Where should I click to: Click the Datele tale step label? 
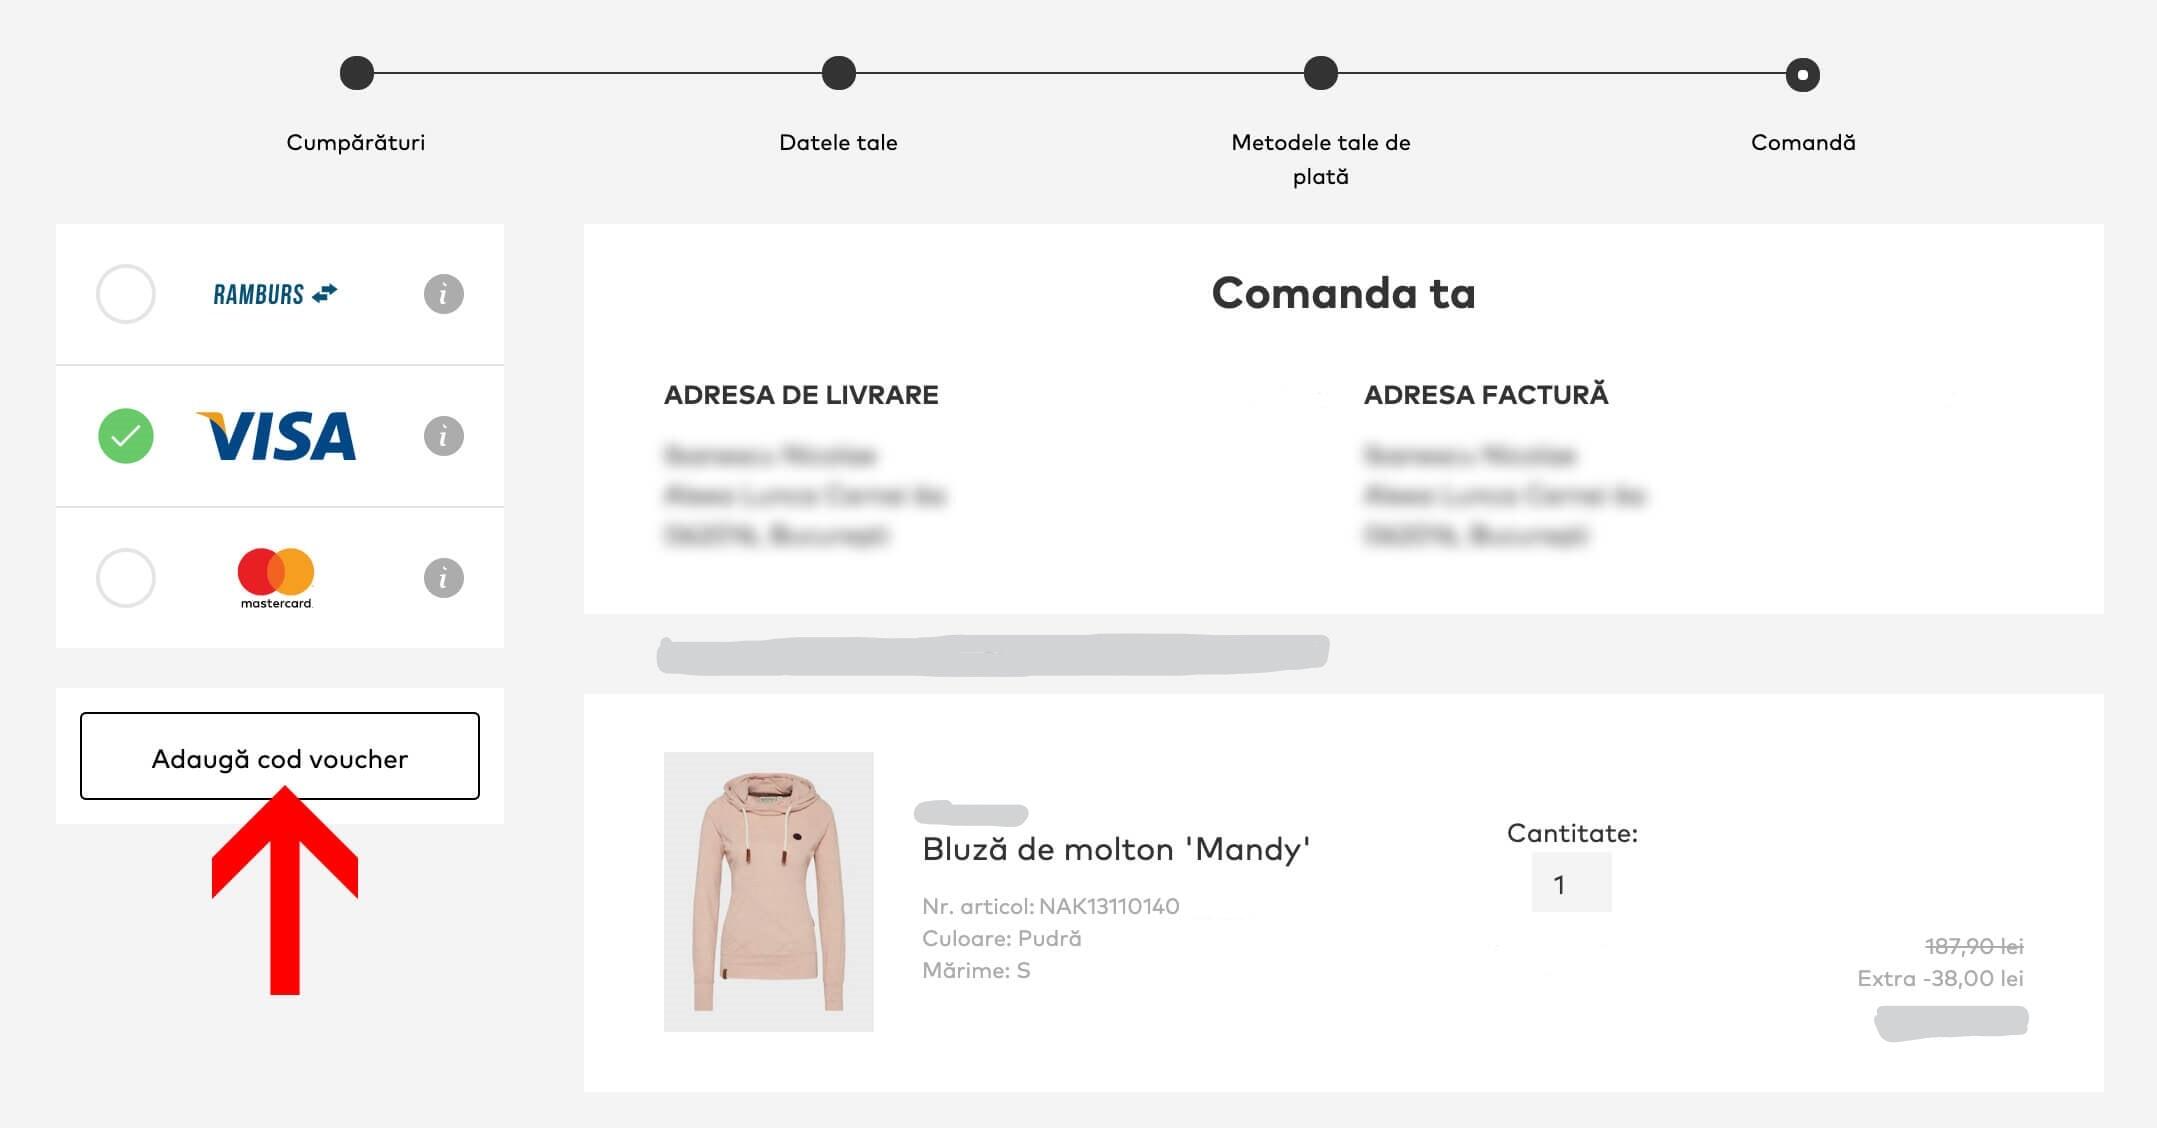point(838,143)
